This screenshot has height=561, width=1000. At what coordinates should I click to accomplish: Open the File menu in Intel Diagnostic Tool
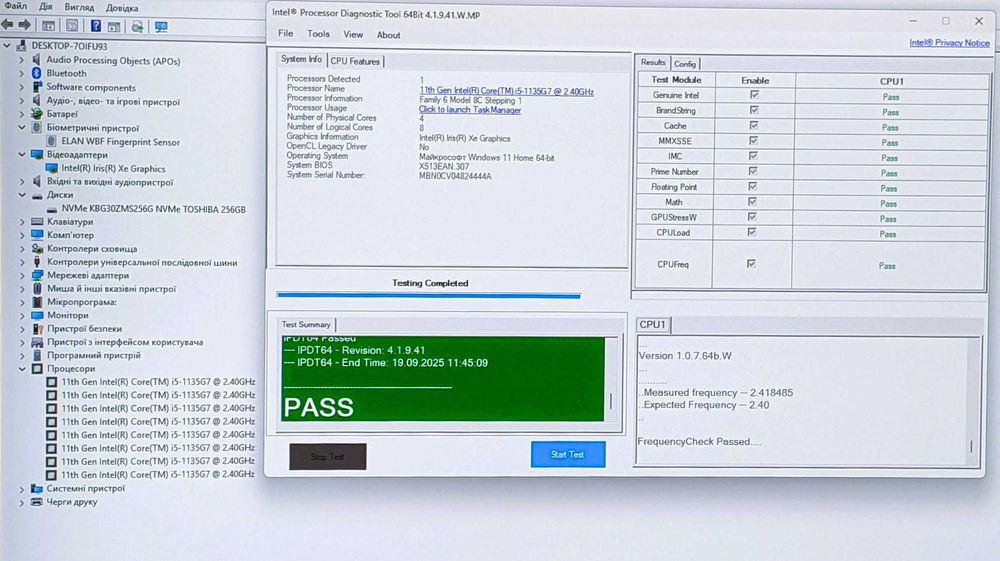click(x=285, y=33)
